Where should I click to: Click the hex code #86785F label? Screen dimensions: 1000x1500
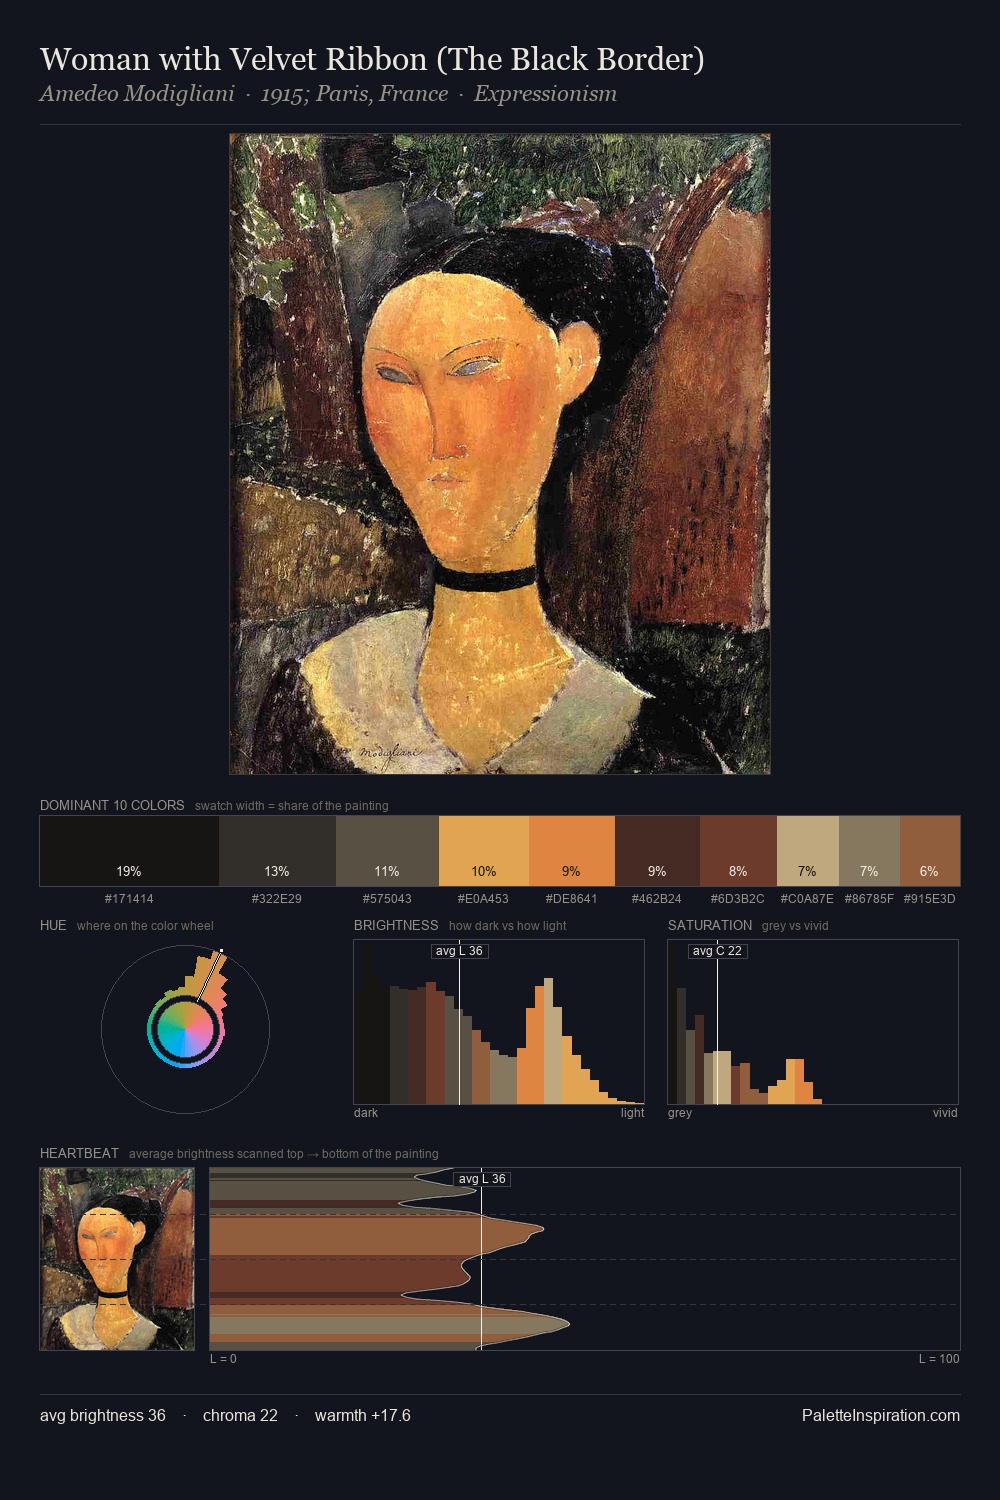click(x=869, y=899)
